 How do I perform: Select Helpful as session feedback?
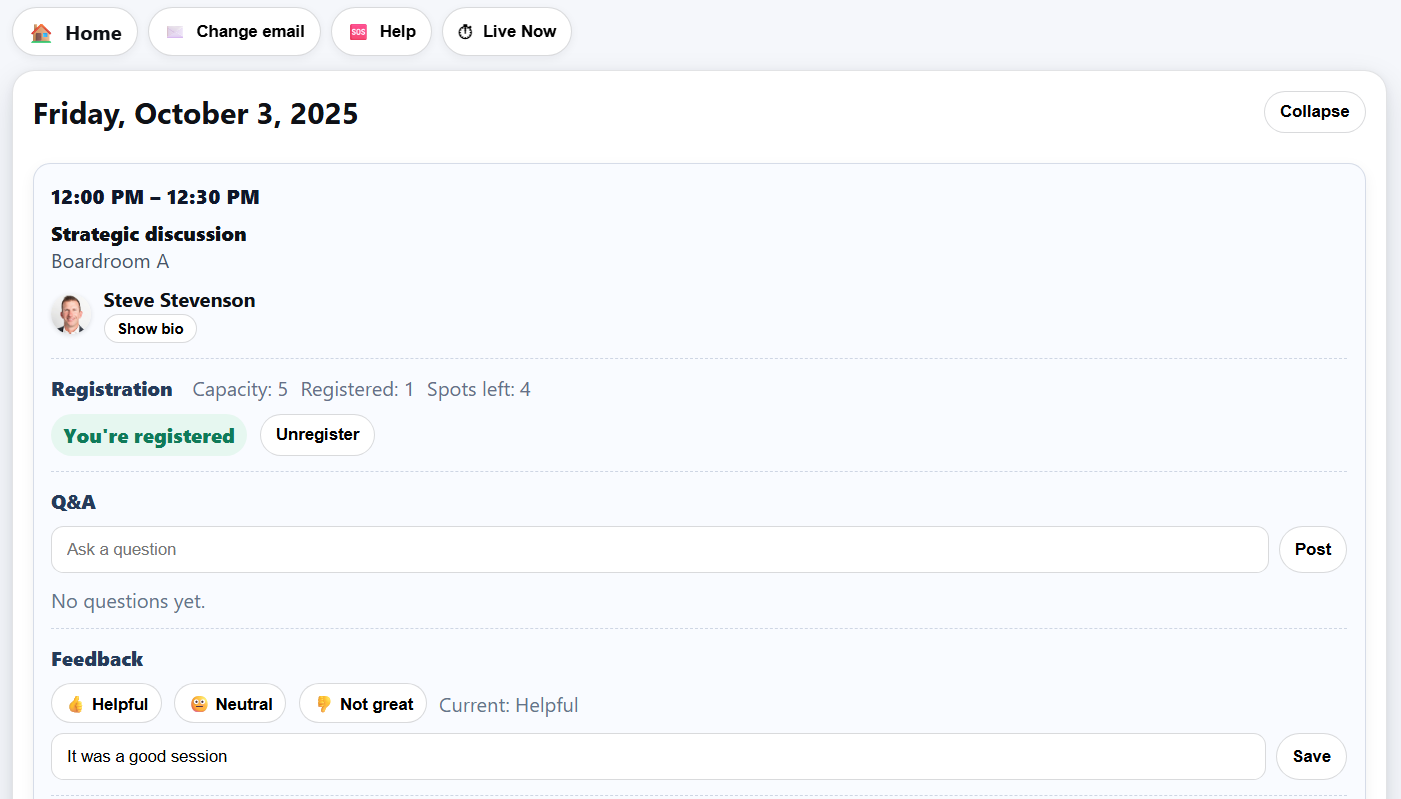tap(106, 703)
